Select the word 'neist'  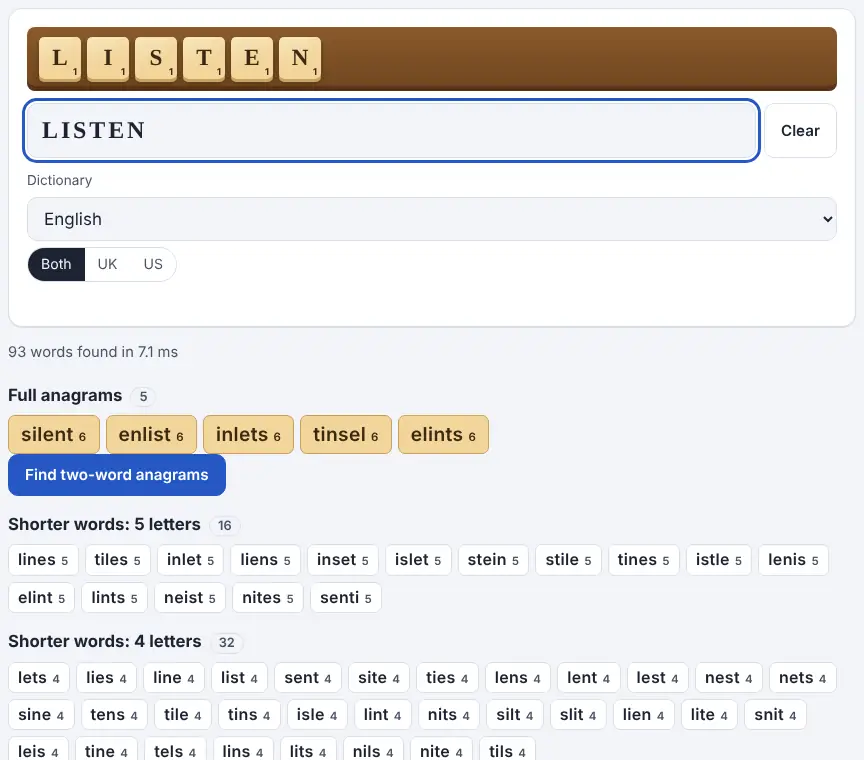click(190, 598)
